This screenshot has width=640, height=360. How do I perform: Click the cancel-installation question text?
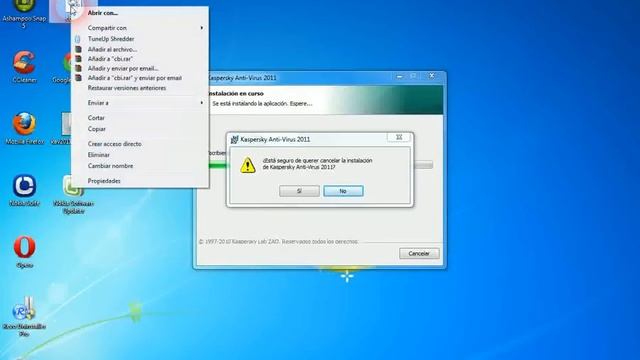(x=318, y=164)
